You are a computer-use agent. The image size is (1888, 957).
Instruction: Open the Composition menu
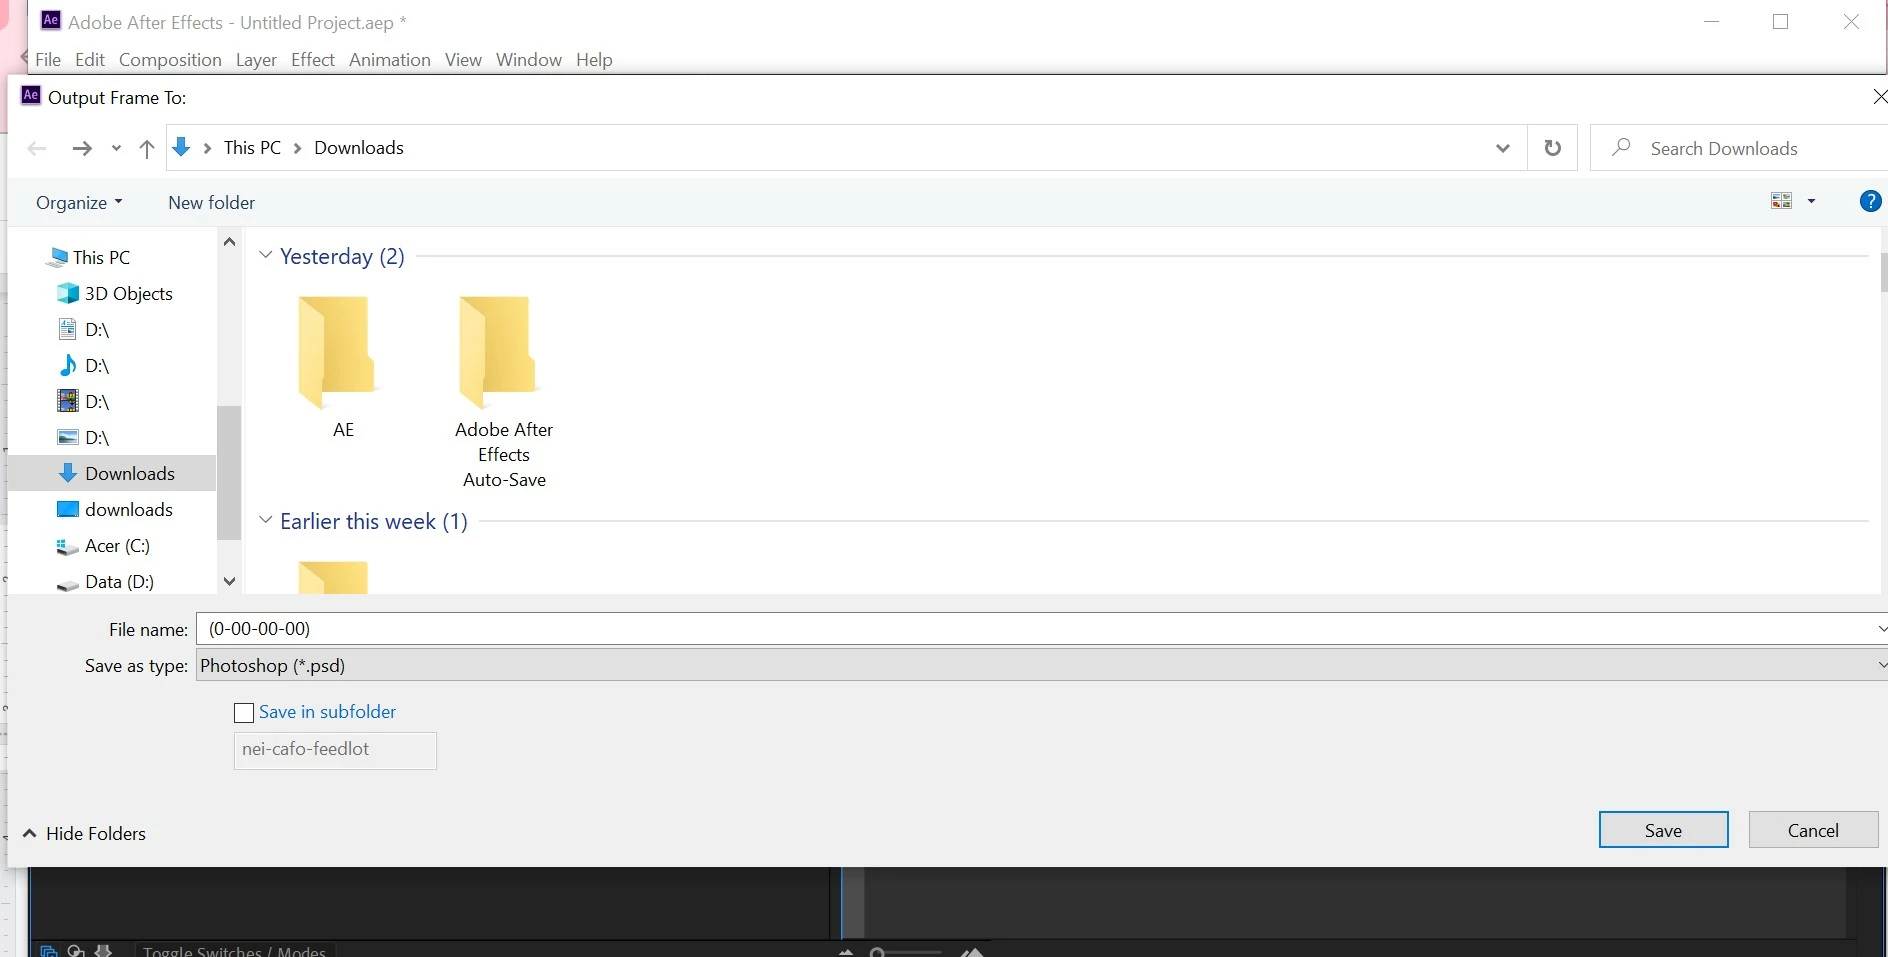pyautogui.click(x=170, y=60)
